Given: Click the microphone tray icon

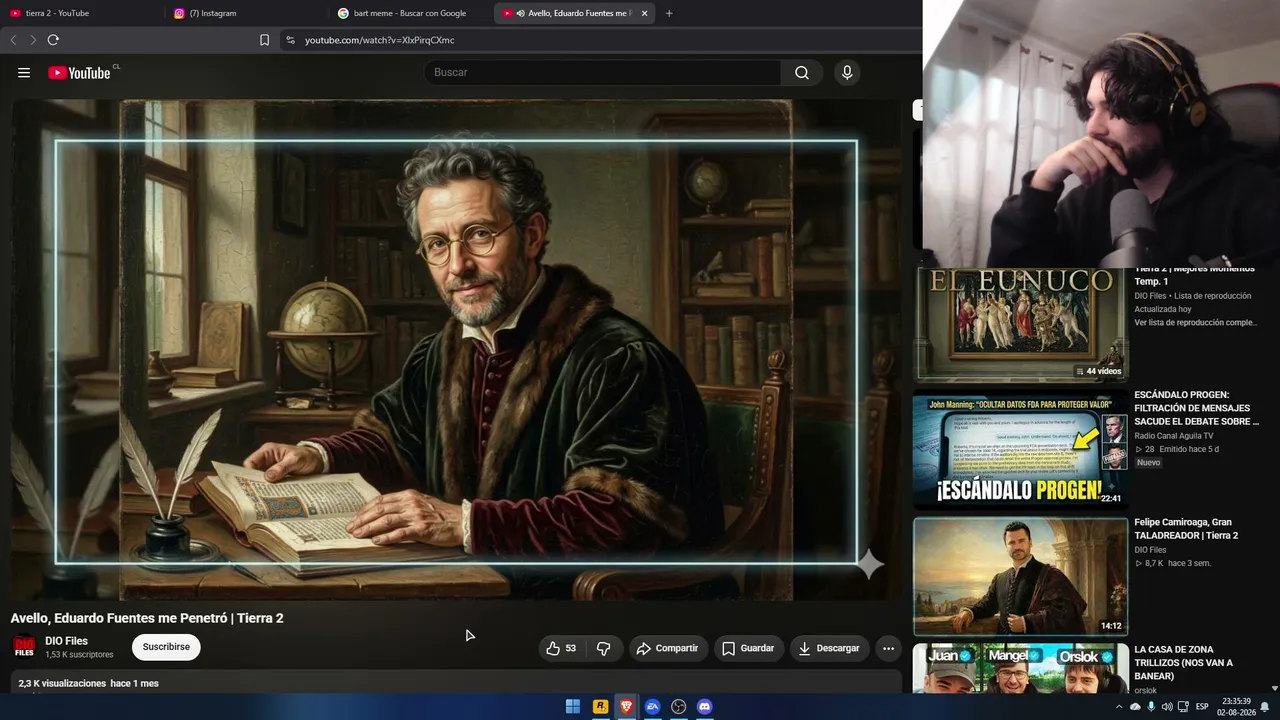Looking at the screenshot, I should coord(1151,707).
